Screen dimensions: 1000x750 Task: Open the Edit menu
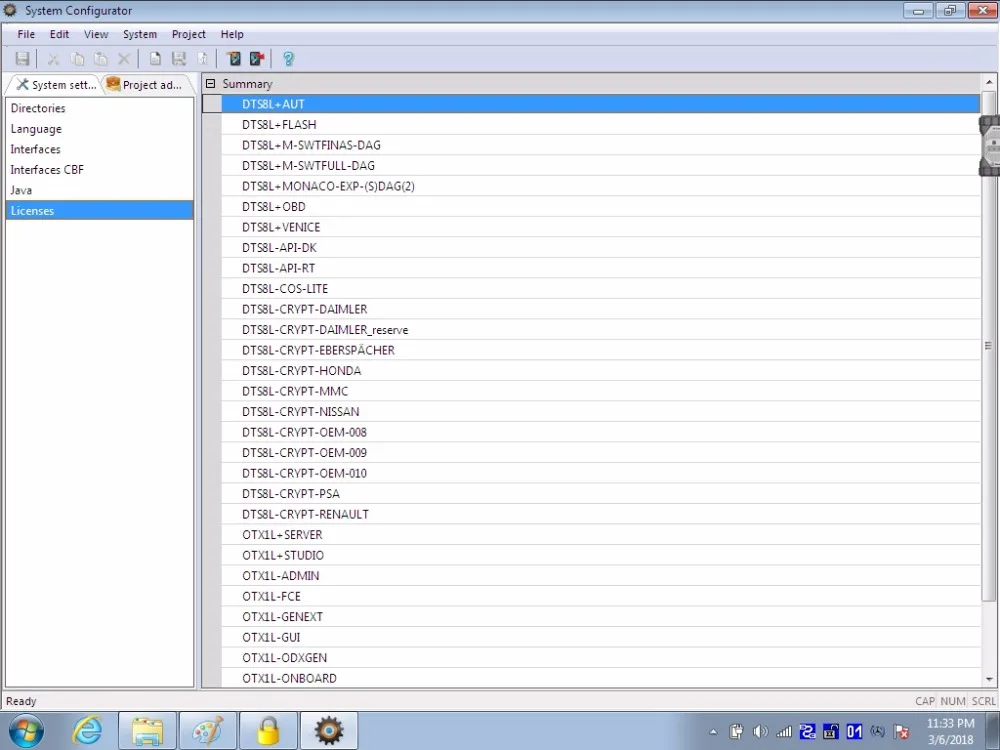[x=59, y=34]
